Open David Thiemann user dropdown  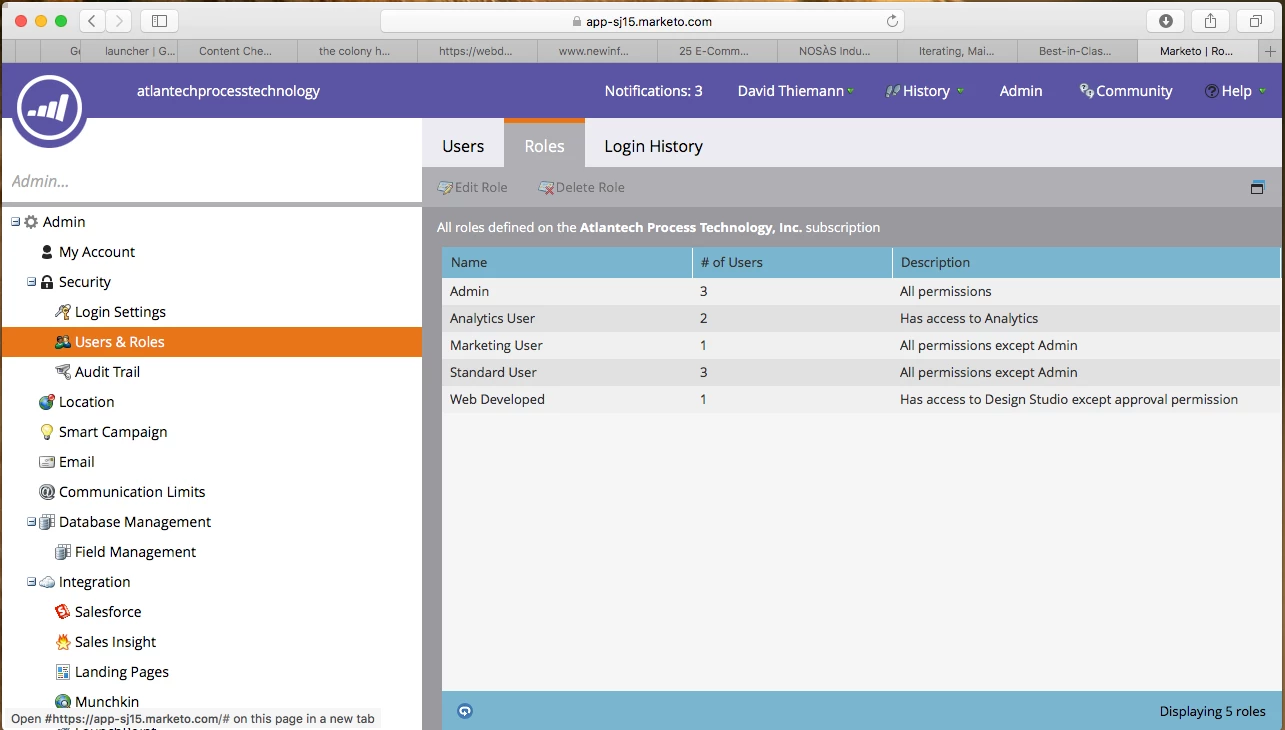(796, 91)
